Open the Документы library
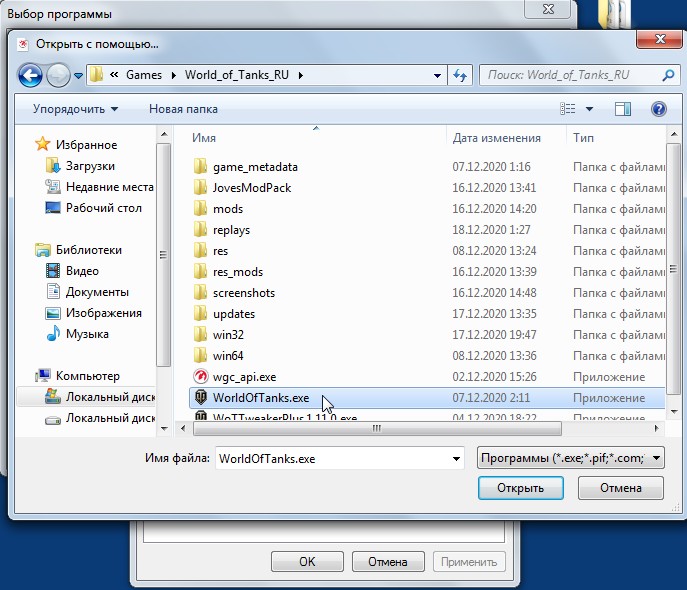The image size is (687, 590). [x=97, y=292]
